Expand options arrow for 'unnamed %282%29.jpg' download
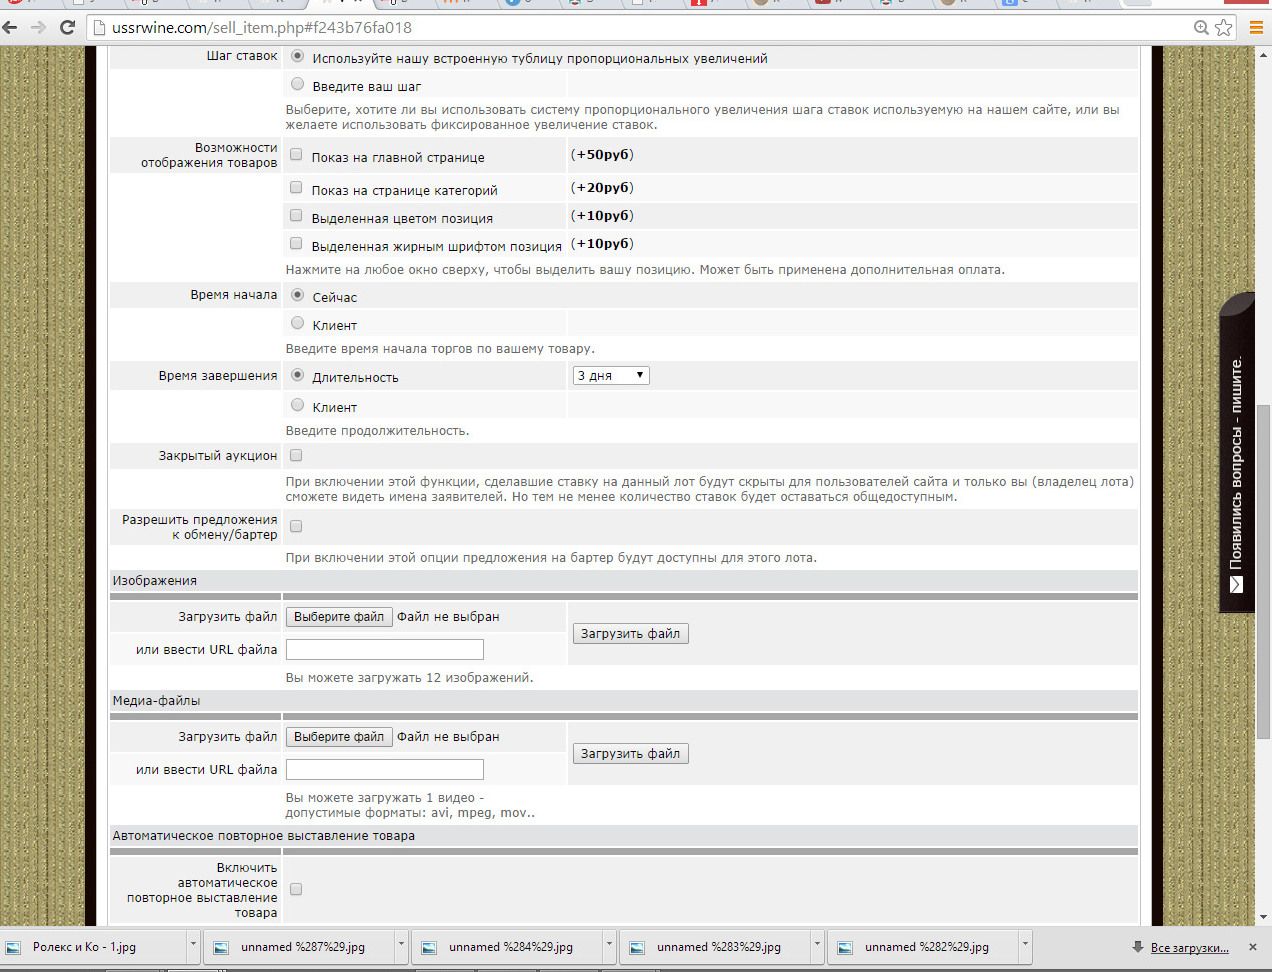This screenshot has height=972, width=1272. point(1025,946)
